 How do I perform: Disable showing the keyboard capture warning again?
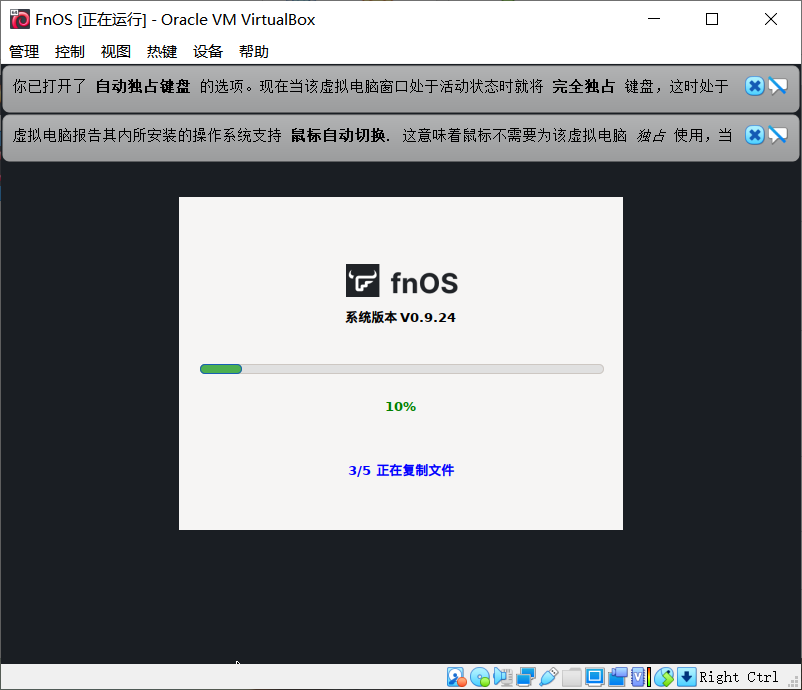(779, 86)
